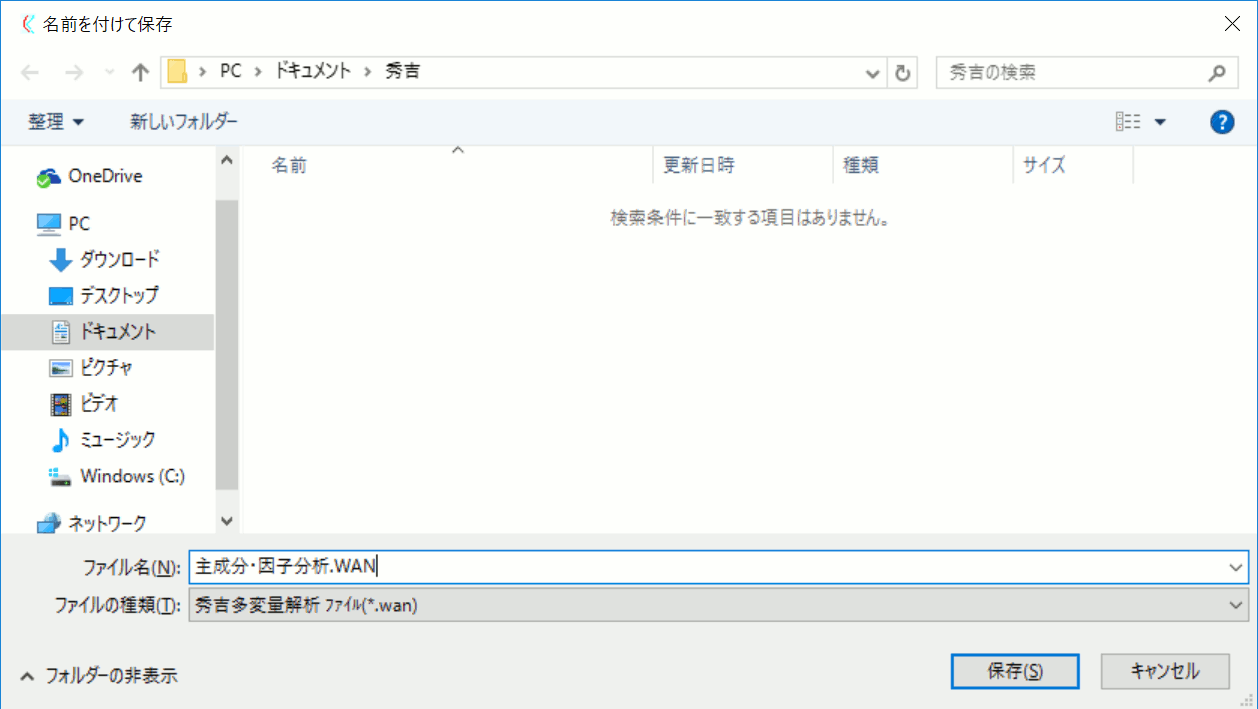Click the search magnifier icon
The width and height of the screenshot is (1258, 709).
1217,73
